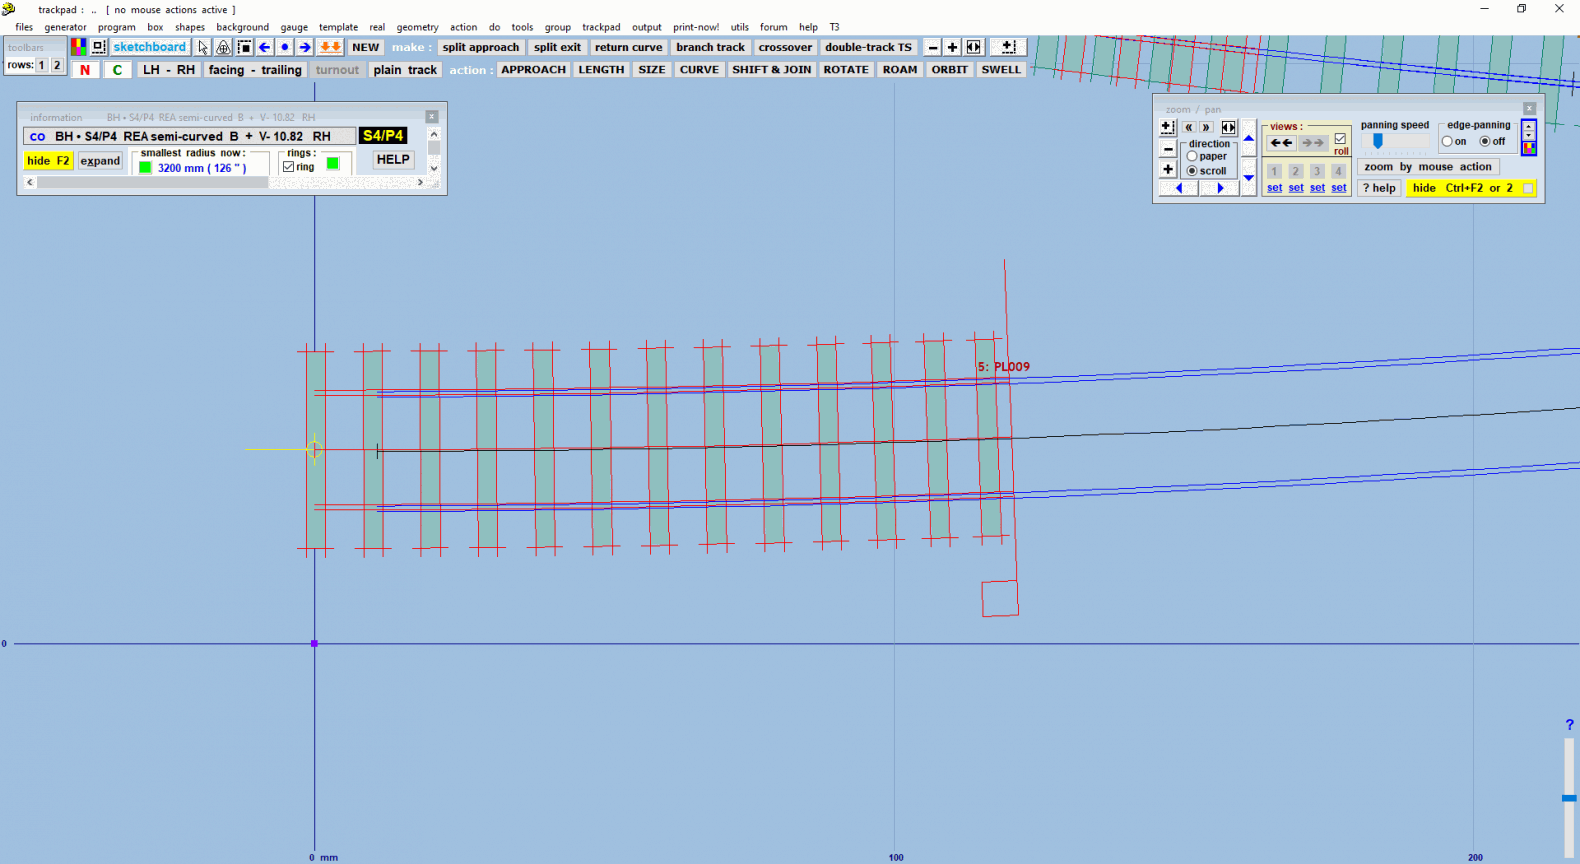This screenshot has width=1580, height=864.
Task: Click the storage box icon beside sketchboard
Action: (98, 47)
